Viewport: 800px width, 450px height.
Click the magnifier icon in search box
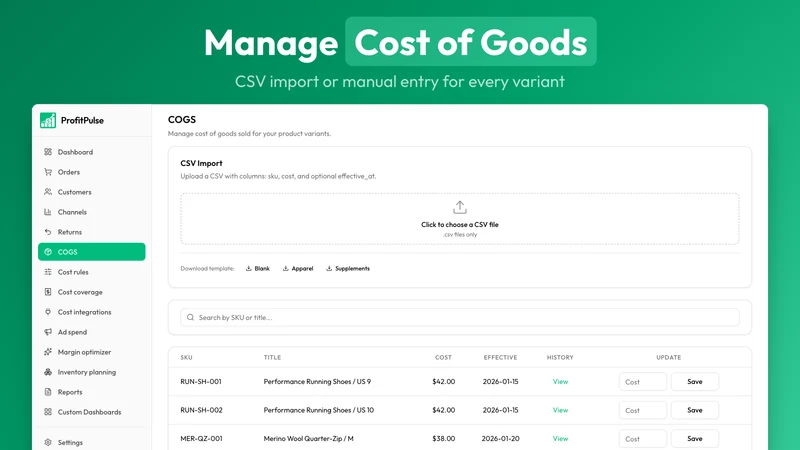tap(190, 317)
